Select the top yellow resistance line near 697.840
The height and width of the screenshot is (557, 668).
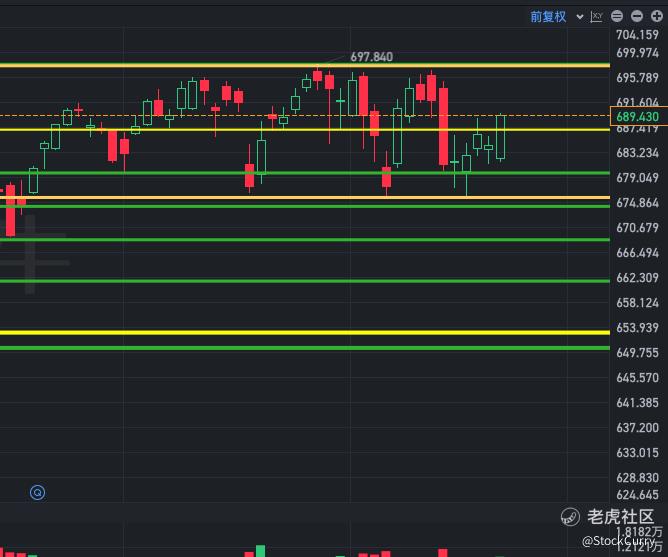(305, 65)
